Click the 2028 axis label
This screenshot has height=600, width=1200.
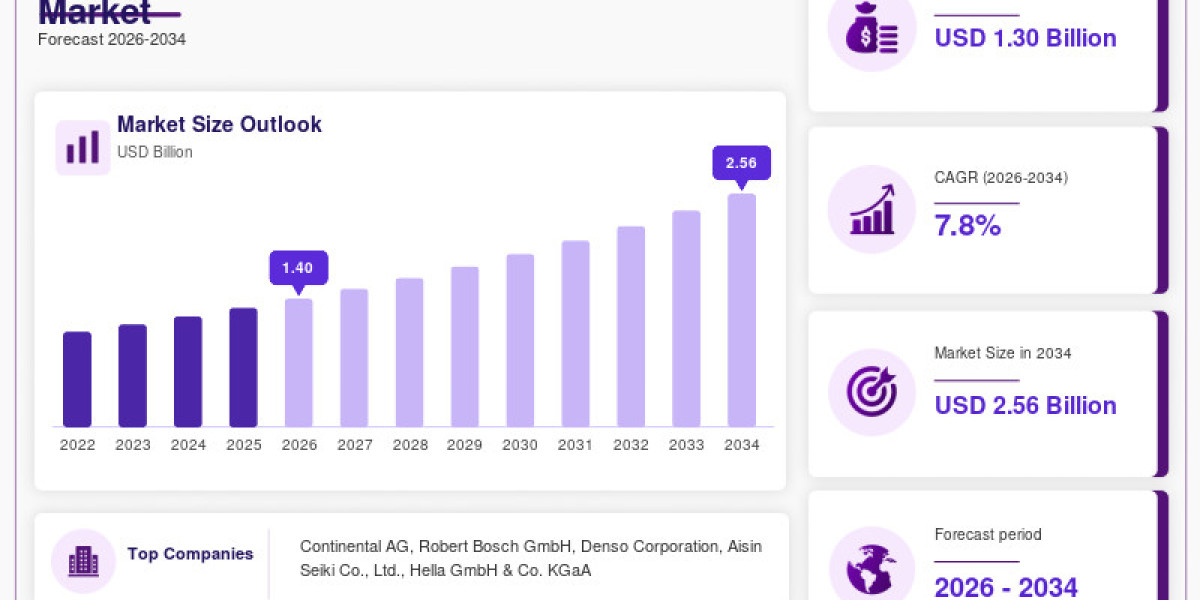click(410, 445)
